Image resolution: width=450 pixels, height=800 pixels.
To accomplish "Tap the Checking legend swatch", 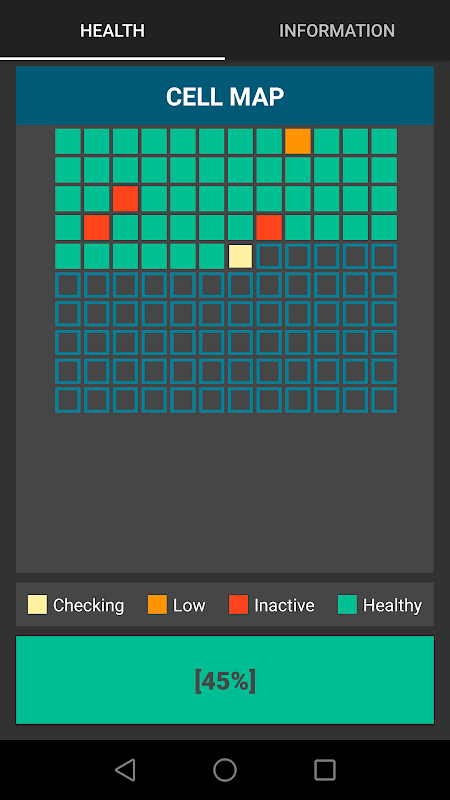I will pos(37,605).
